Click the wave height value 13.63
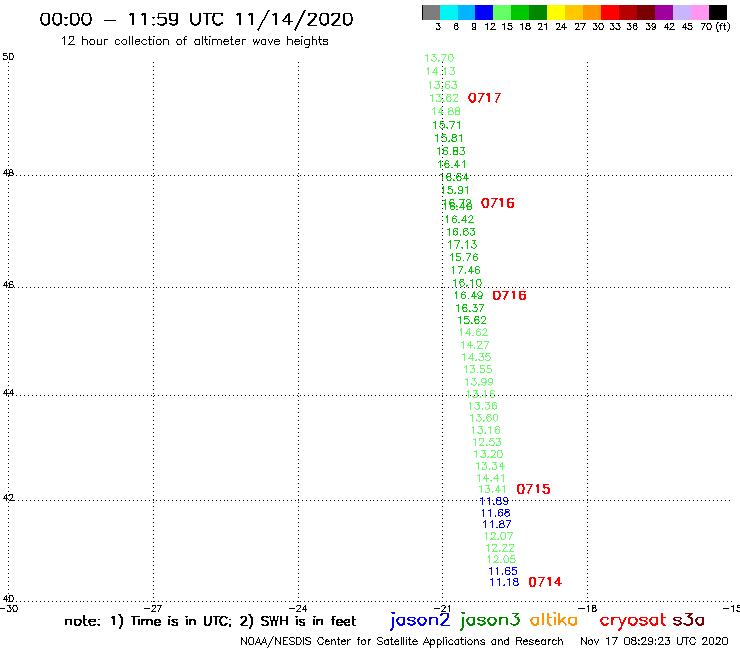 point(442,85)
